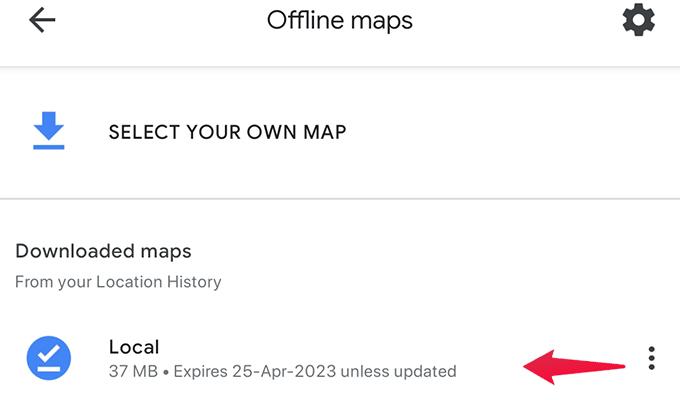This screenshot has width=680, height=400.
Task: Tap the Downloaded maps section heading
Action: click(103, 251)
